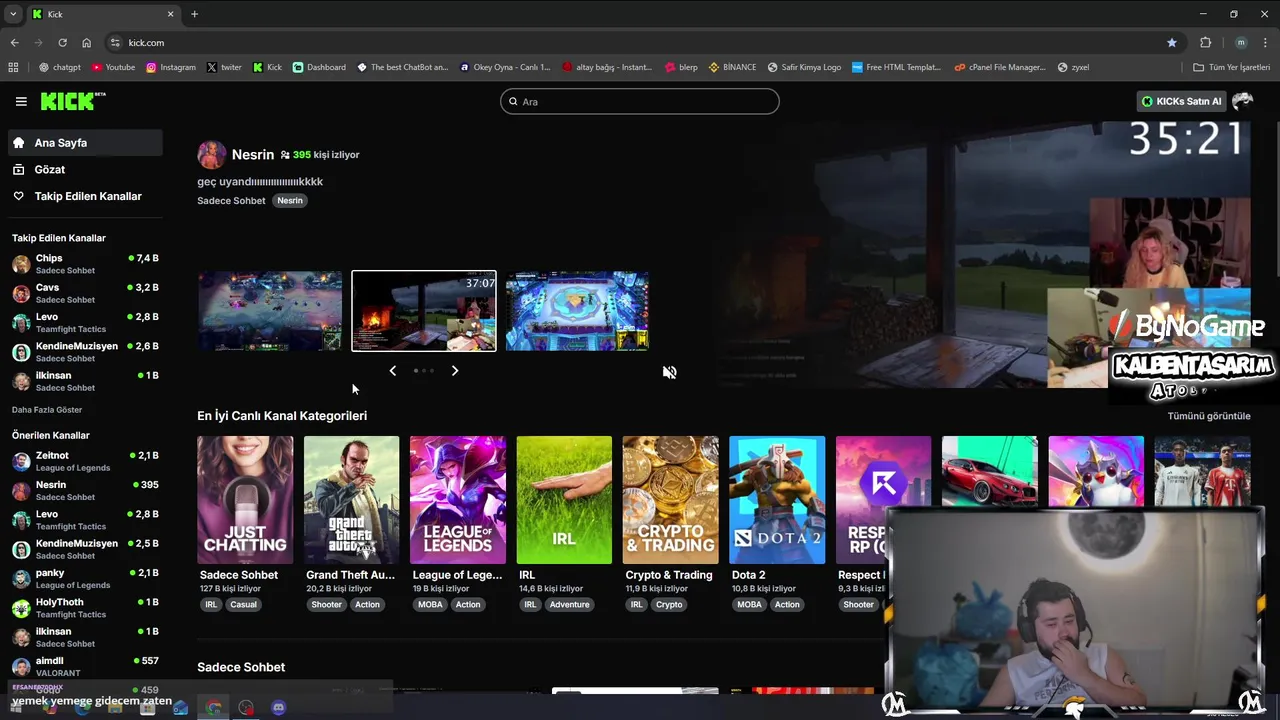
Task: Select the fireplace carousel thumbnail showing 37:07
Action: click(424, 311)
